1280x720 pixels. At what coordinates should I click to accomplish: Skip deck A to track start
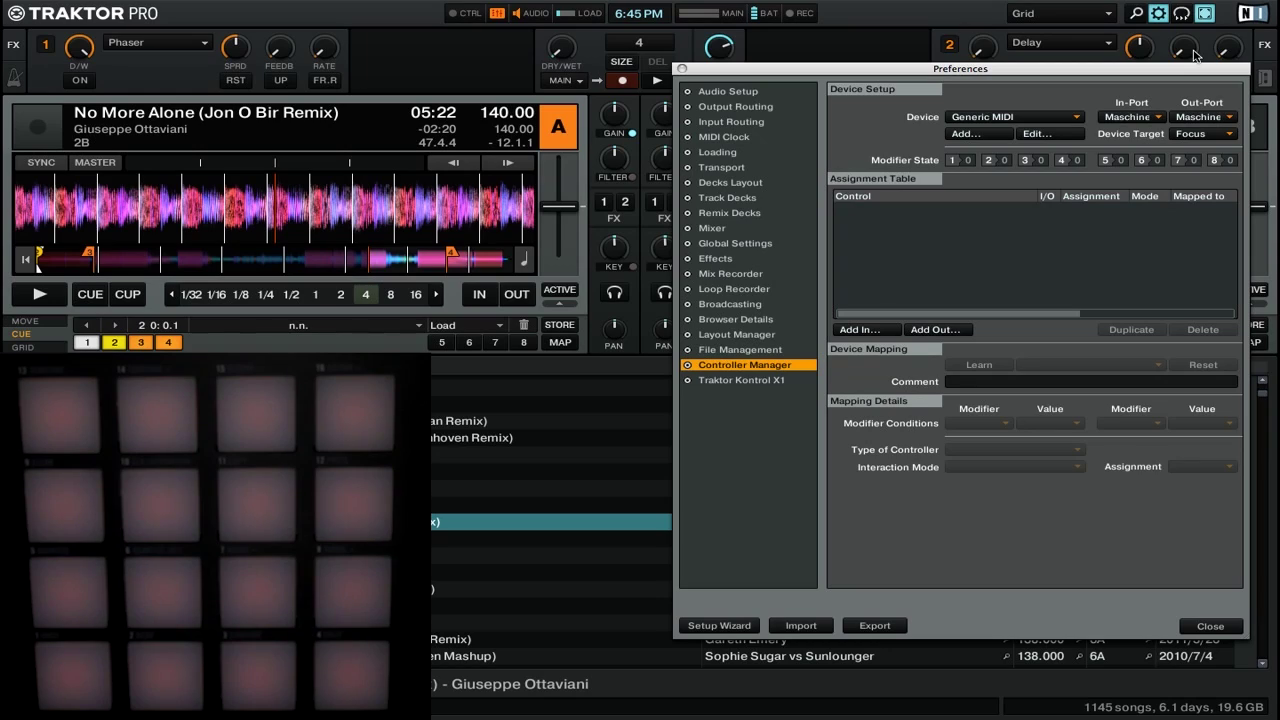26,260
